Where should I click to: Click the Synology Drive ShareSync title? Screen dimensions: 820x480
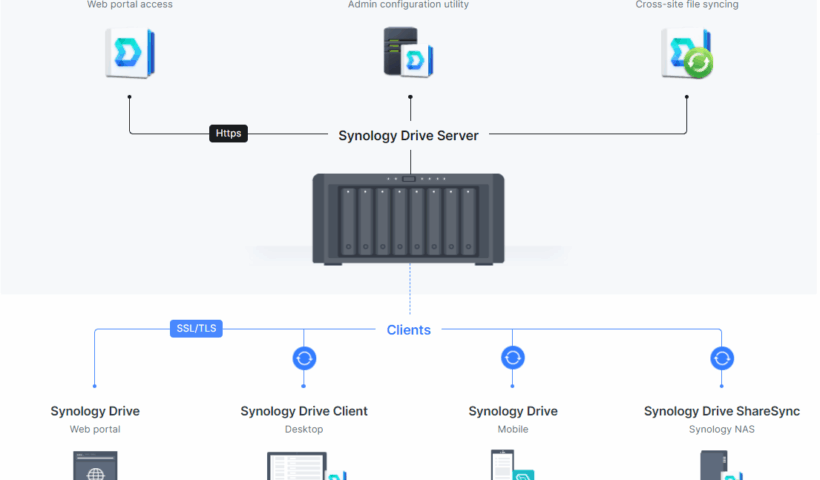(x=721, y=411)
